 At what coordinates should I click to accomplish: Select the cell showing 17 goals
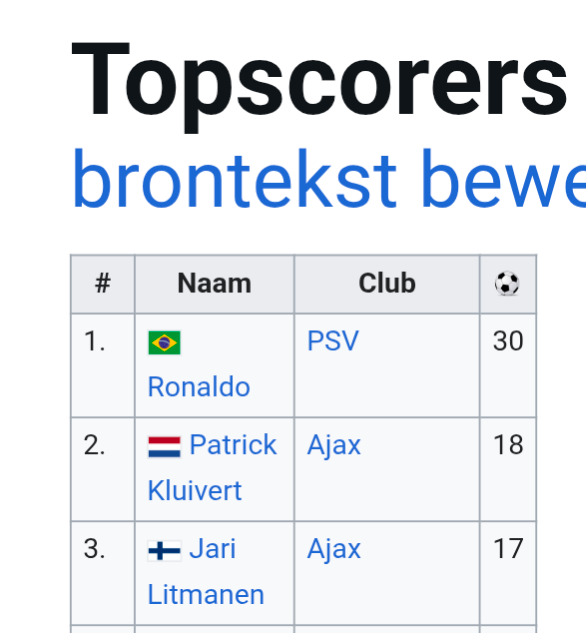tap(508, 573)
